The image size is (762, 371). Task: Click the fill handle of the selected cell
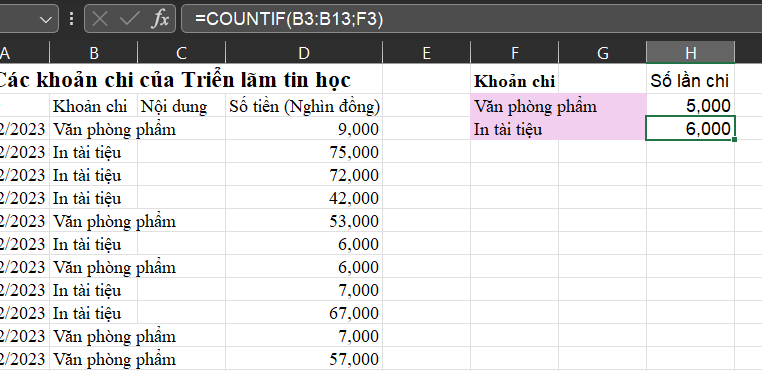[x=734, y=140]
